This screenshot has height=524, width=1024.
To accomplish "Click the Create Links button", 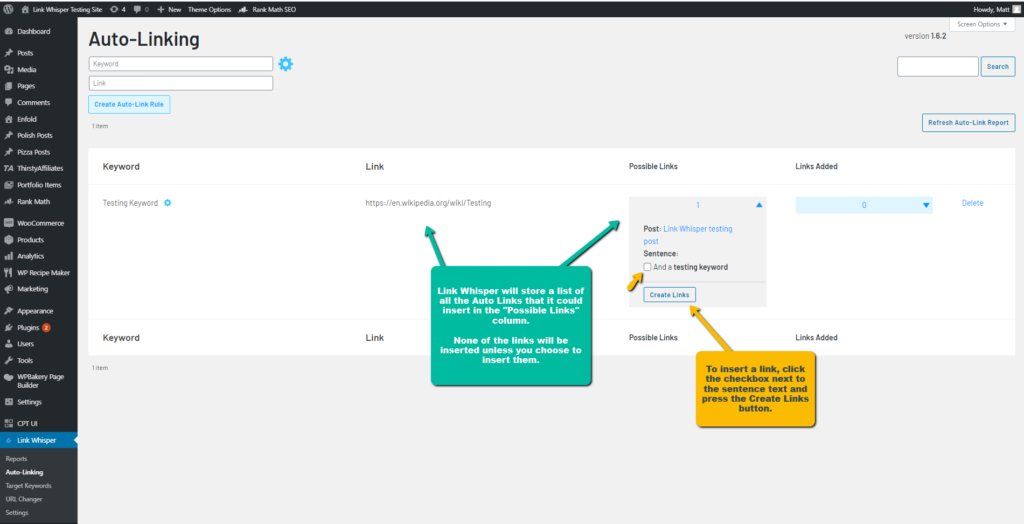I will [669, 295].
